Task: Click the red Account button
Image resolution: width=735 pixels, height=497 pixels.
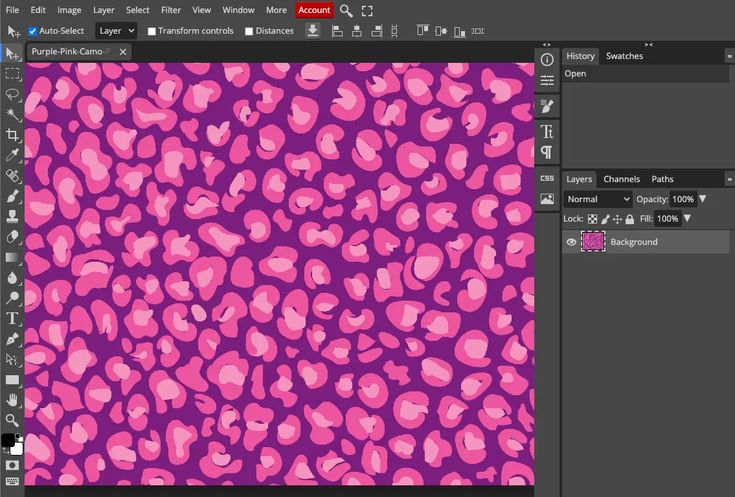Action: coord(314,10)
